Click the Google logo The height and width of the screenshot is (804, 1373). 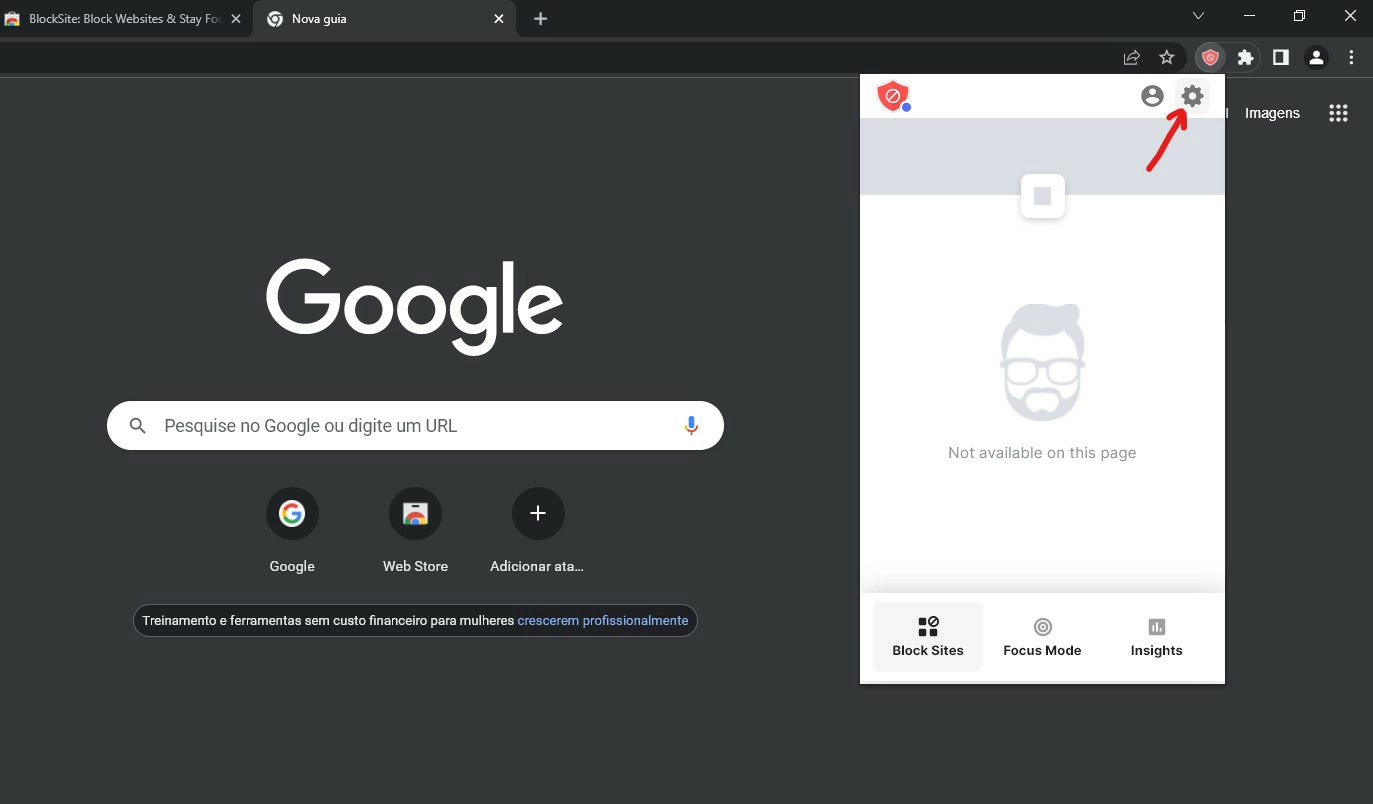[x=414, y=306]
